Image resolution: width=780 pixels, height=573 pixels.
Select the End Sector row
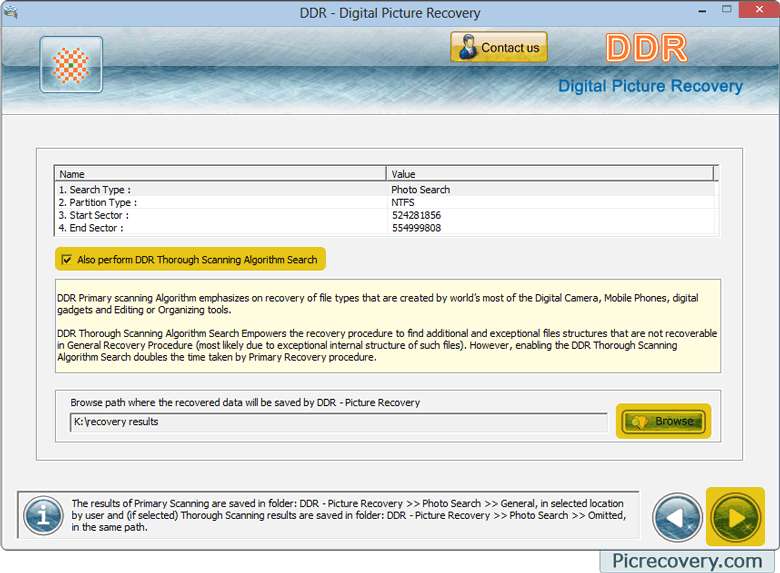point(385,228)
